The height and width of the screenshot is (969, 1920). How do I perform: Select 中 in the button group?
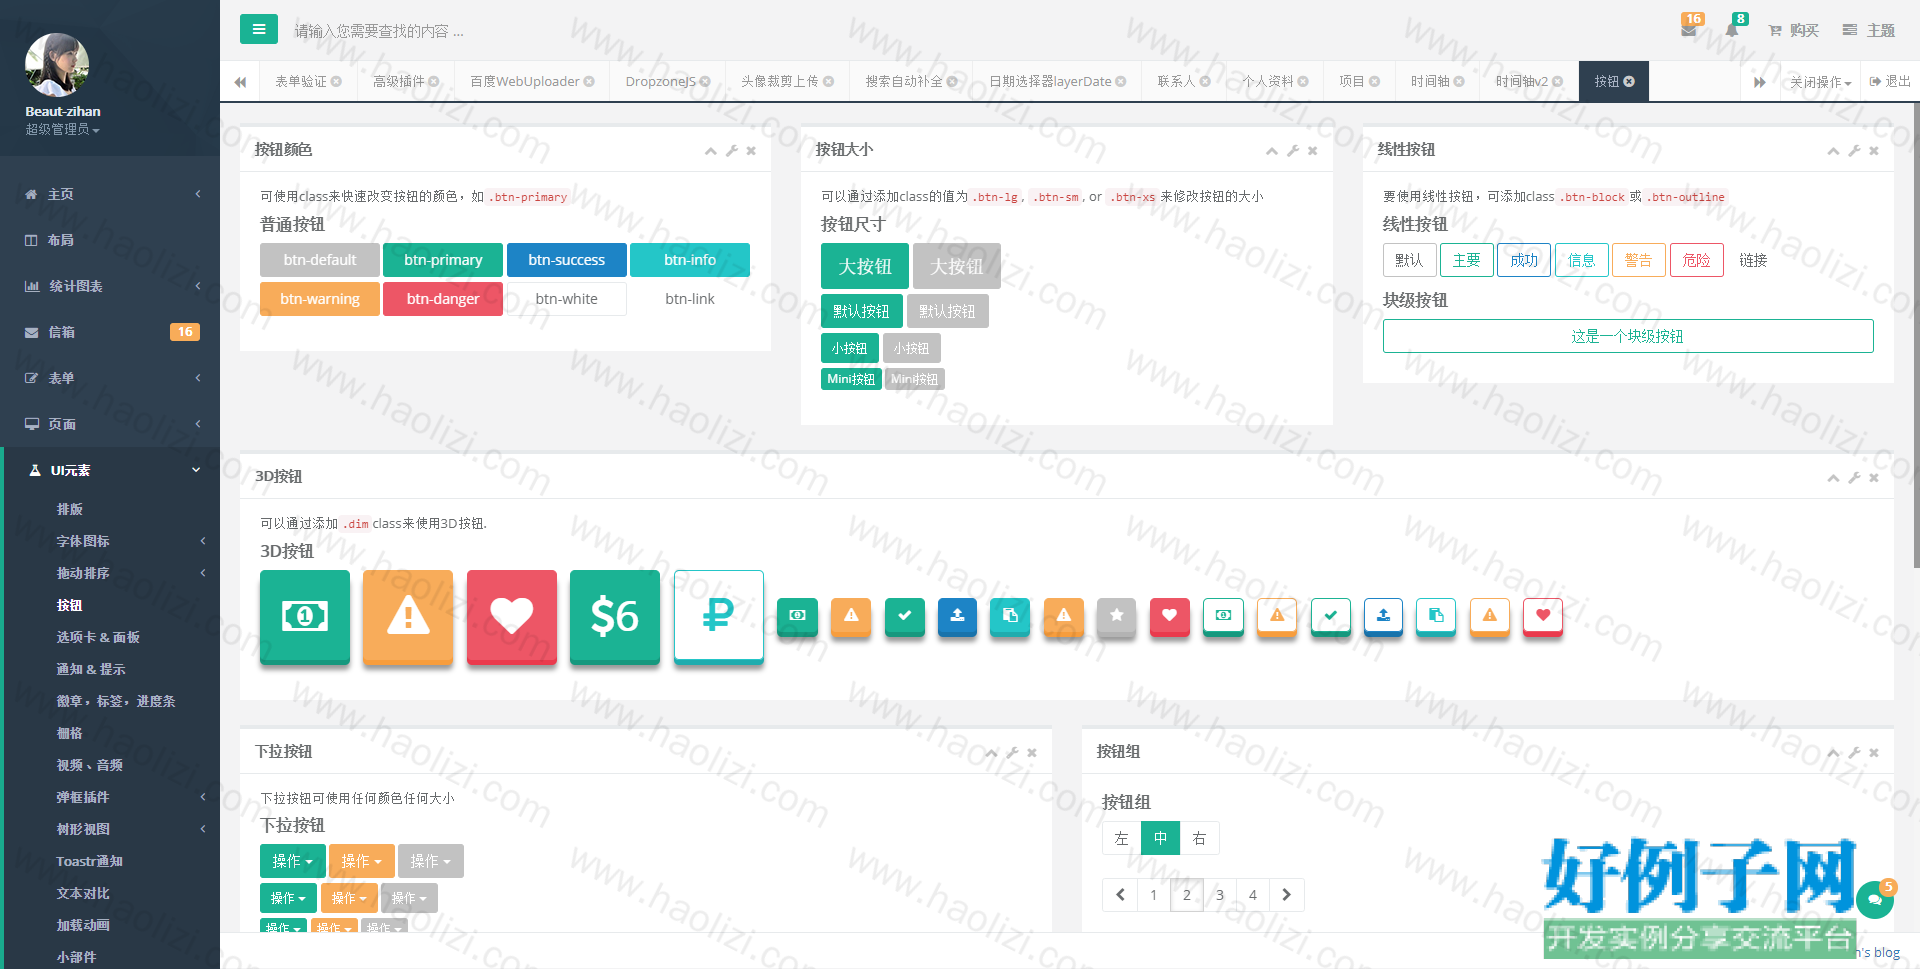[1160, 838]
